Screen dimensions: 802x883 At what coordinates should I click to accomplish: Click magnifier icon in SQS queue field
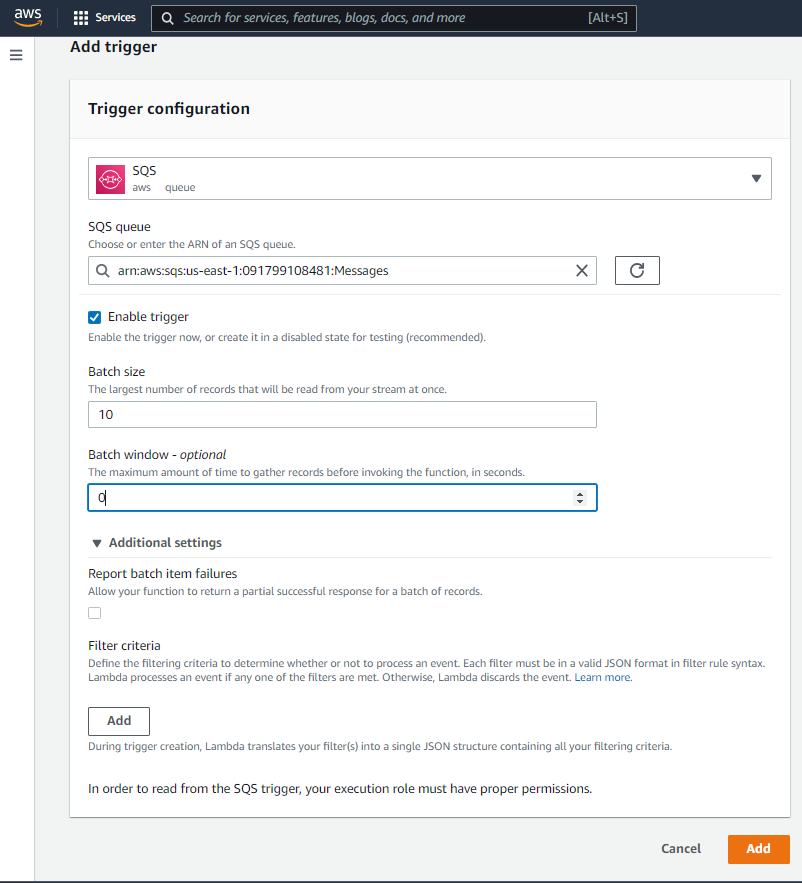click(102, 271)
